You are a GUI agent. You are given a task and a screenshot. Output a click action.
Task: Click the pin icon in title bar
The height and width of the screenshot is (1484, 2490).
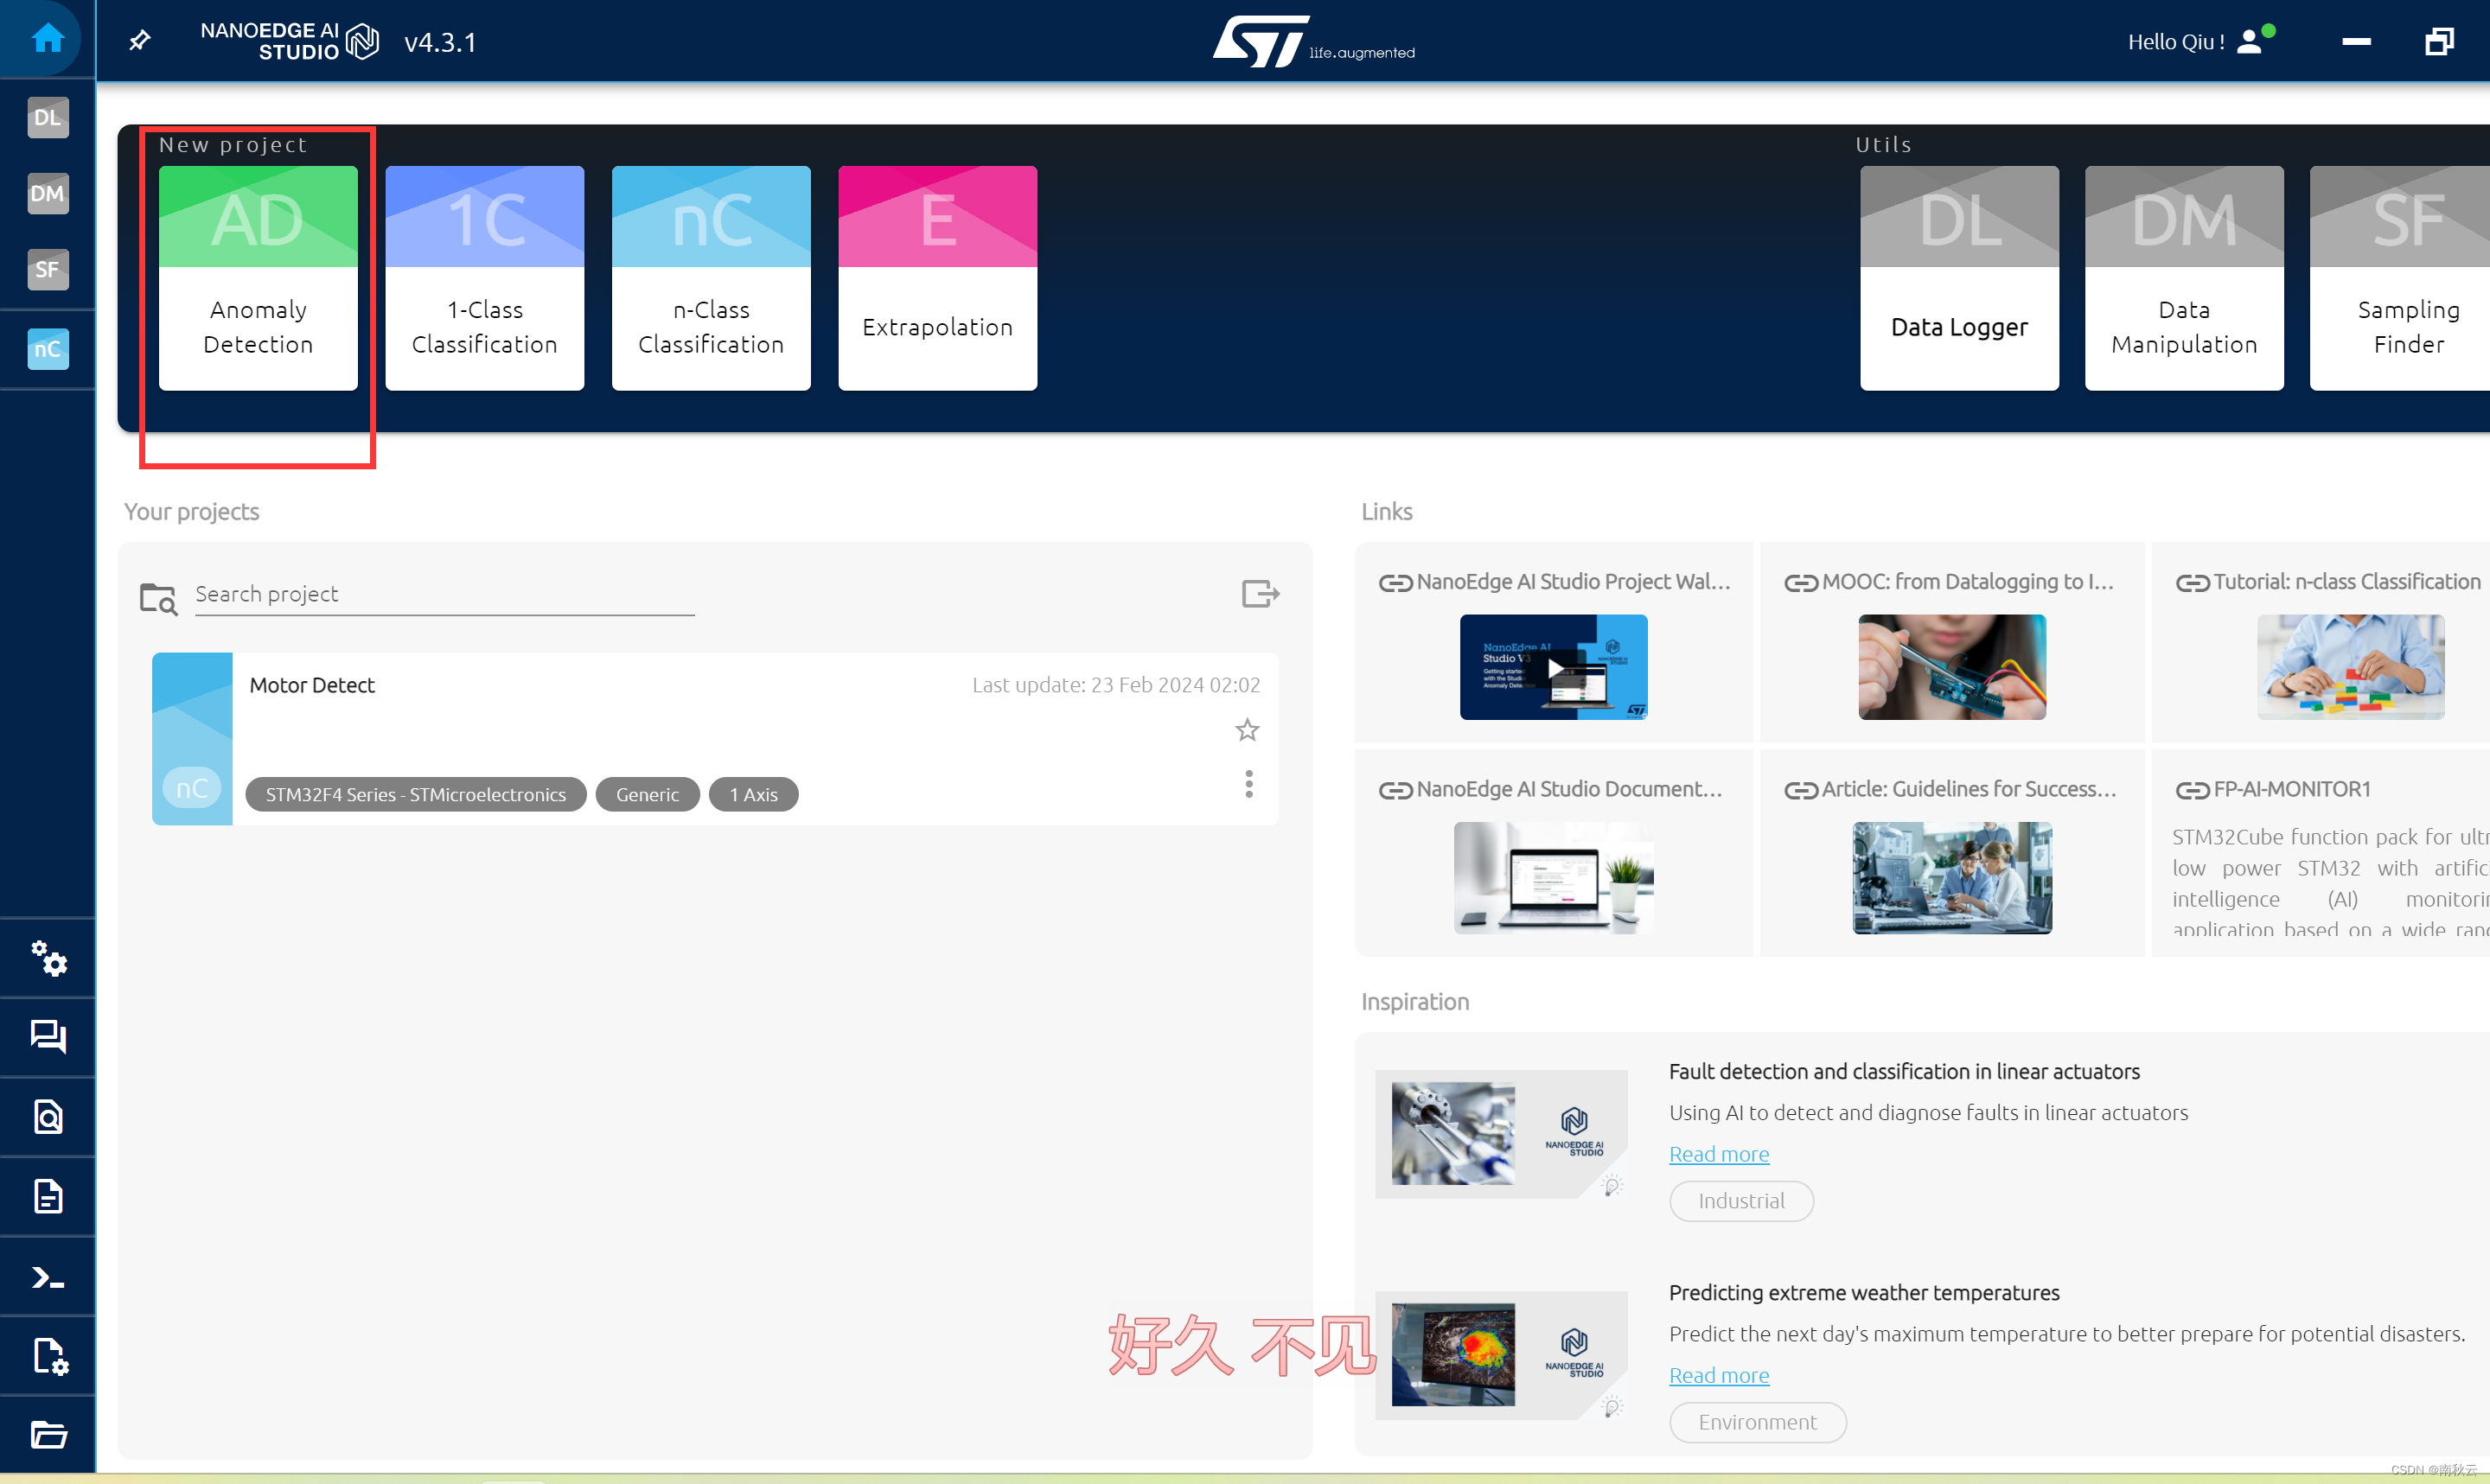(140, 41)
